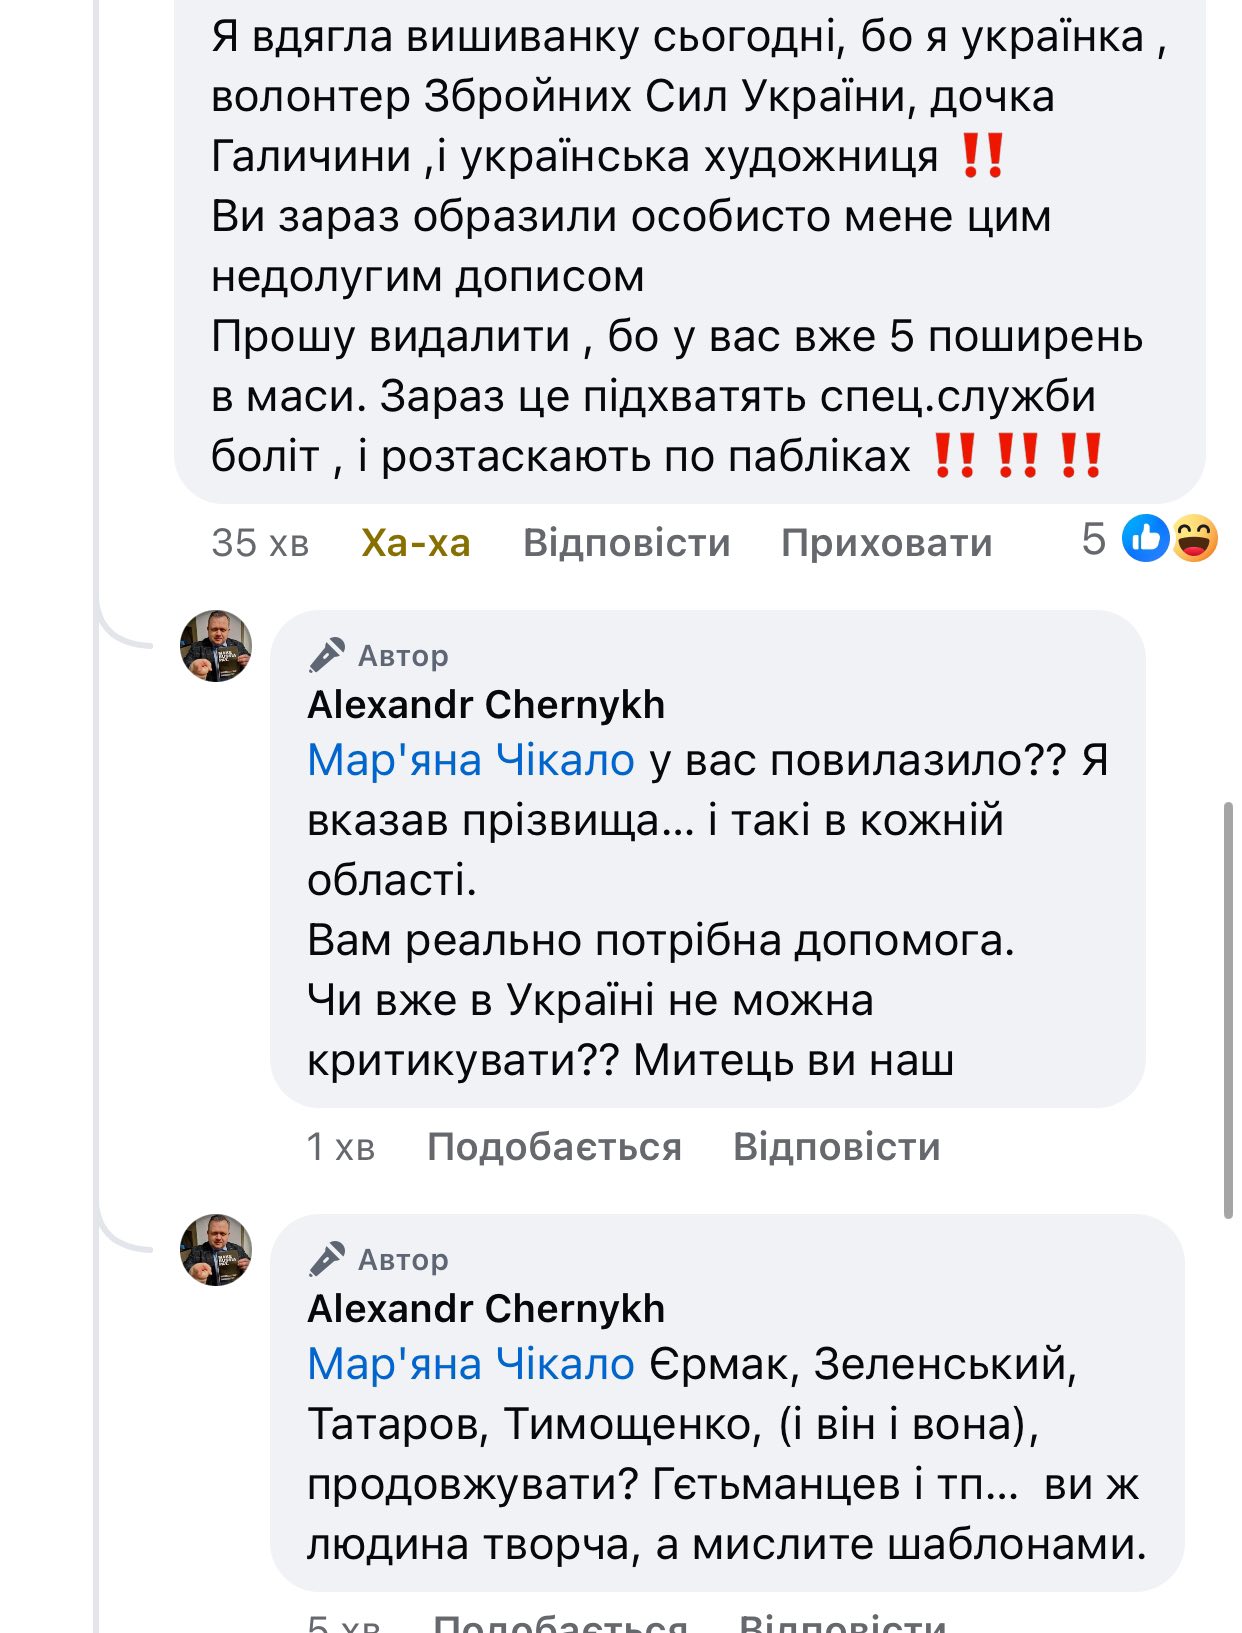Open avatar of first Alexandr Chernykh reply

point(216,646)
